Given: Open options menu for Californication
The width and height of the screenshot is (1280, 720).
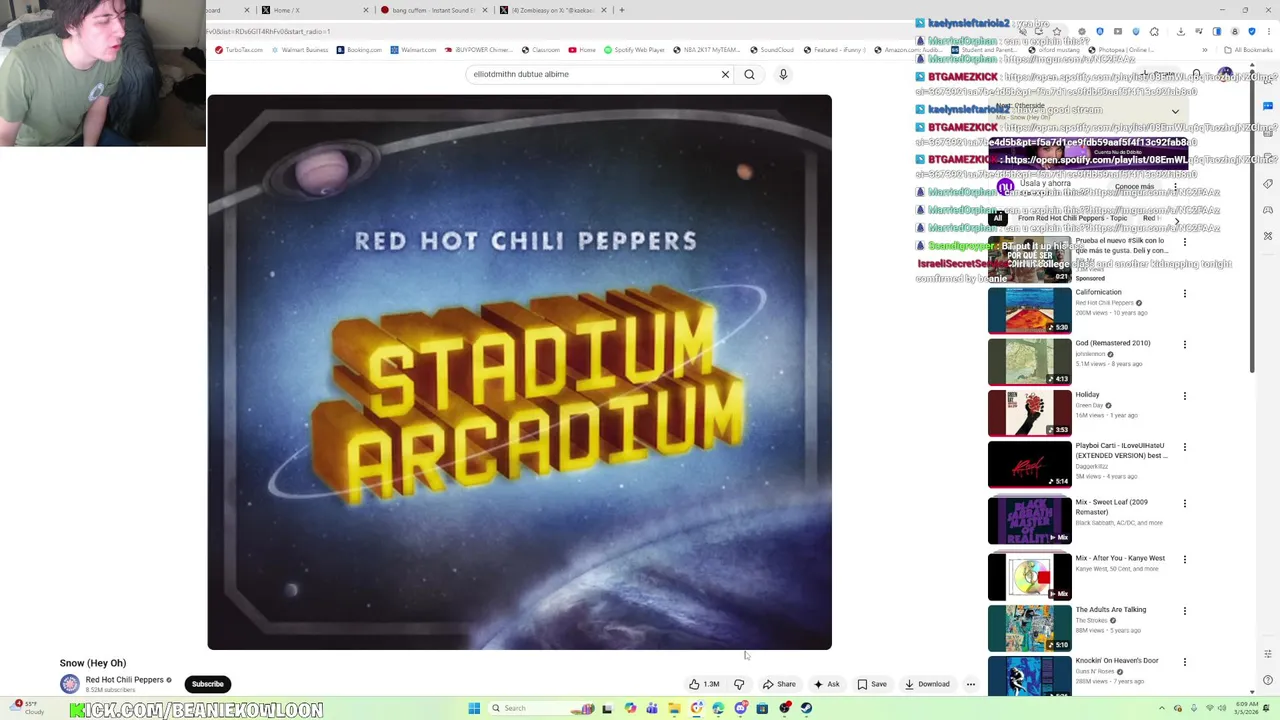Looking at the screenshot, I should click(x=1185, y=294).
